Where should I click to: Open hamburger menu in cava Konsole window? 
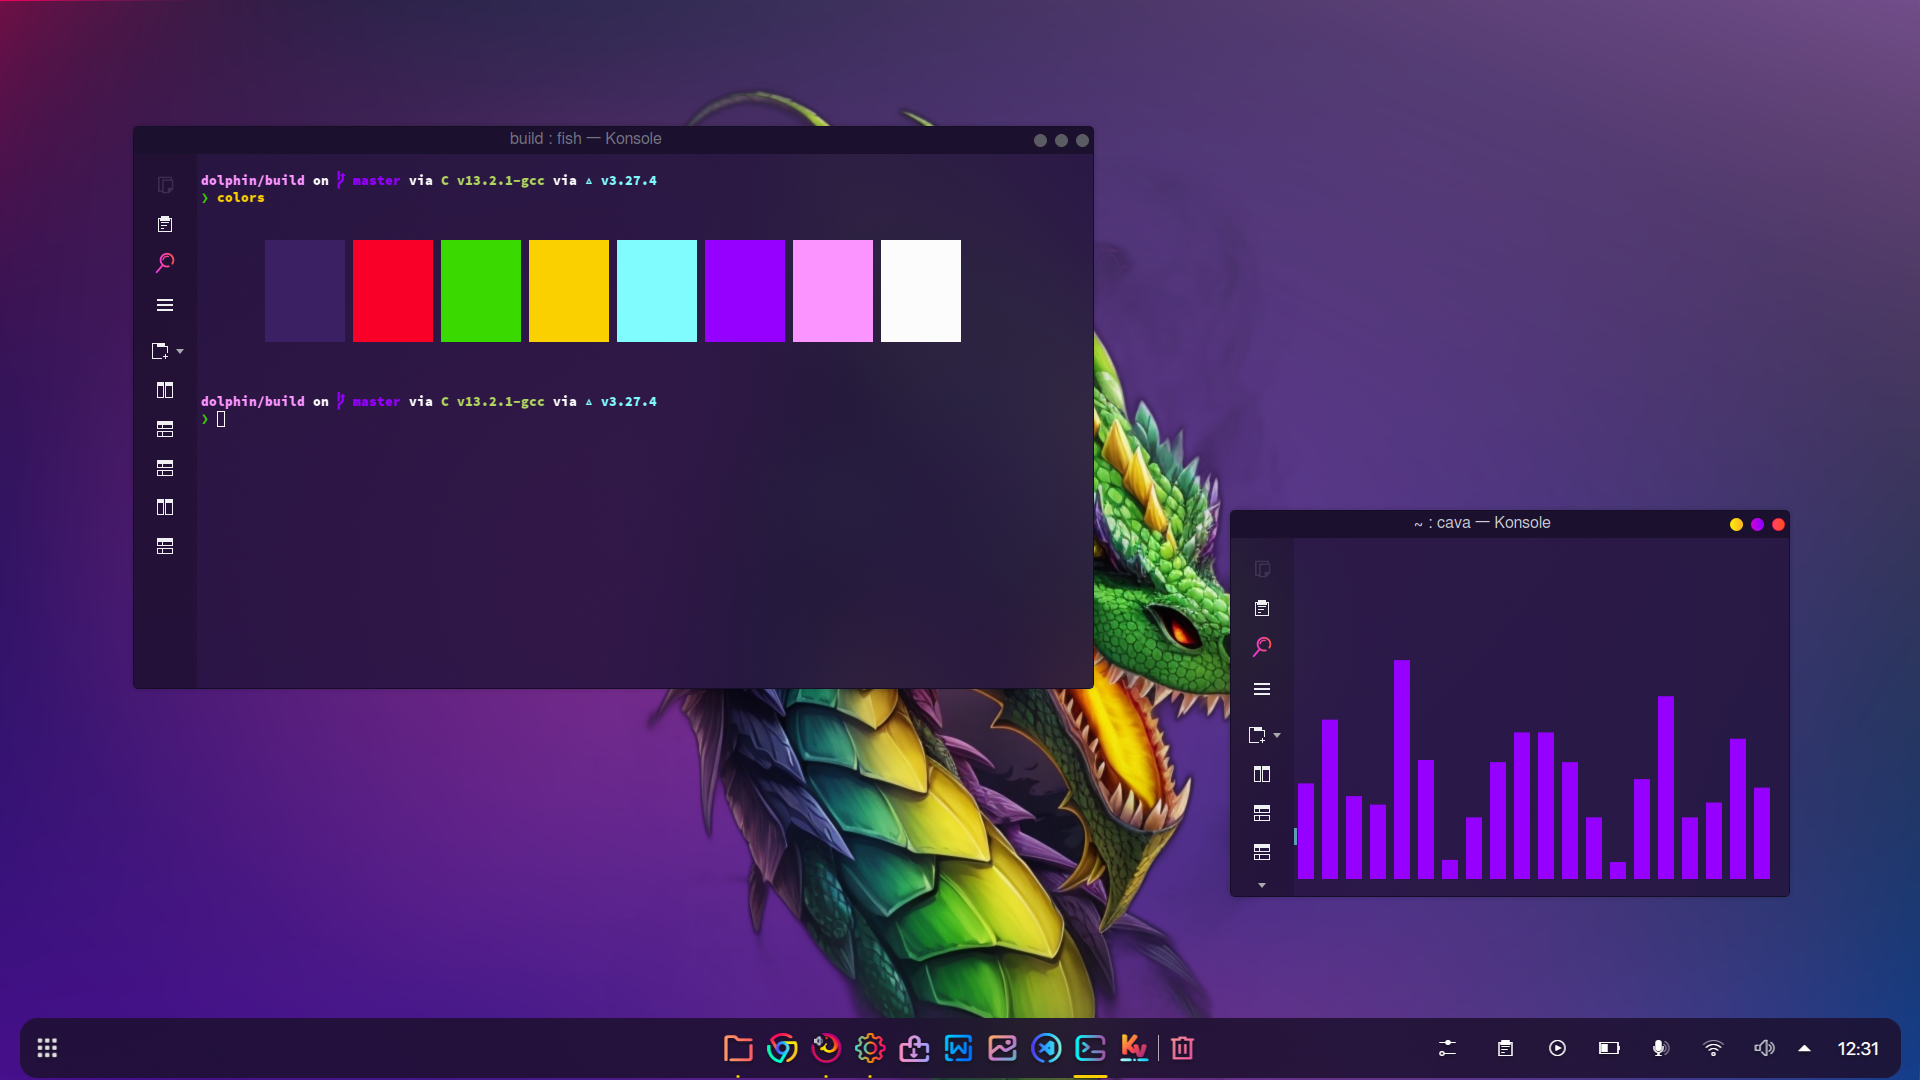pos(1262,689)
